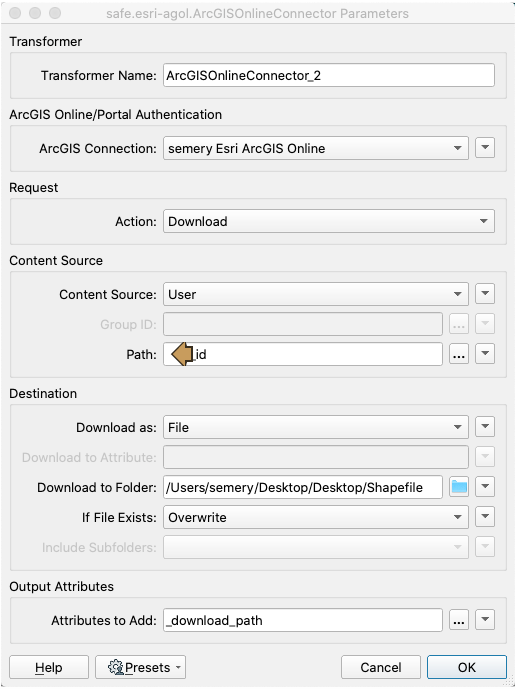The image size is (516, 689).
Task: Expand the ArcGIS Connection dropdown
Action: (316, 148)
